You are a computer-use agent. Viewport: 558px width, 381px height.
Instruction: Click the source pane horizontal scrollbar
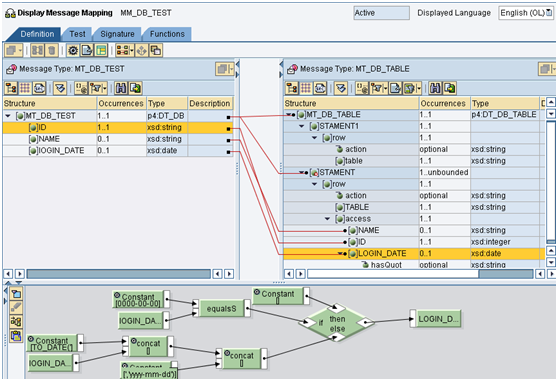(x=119, y=274)
